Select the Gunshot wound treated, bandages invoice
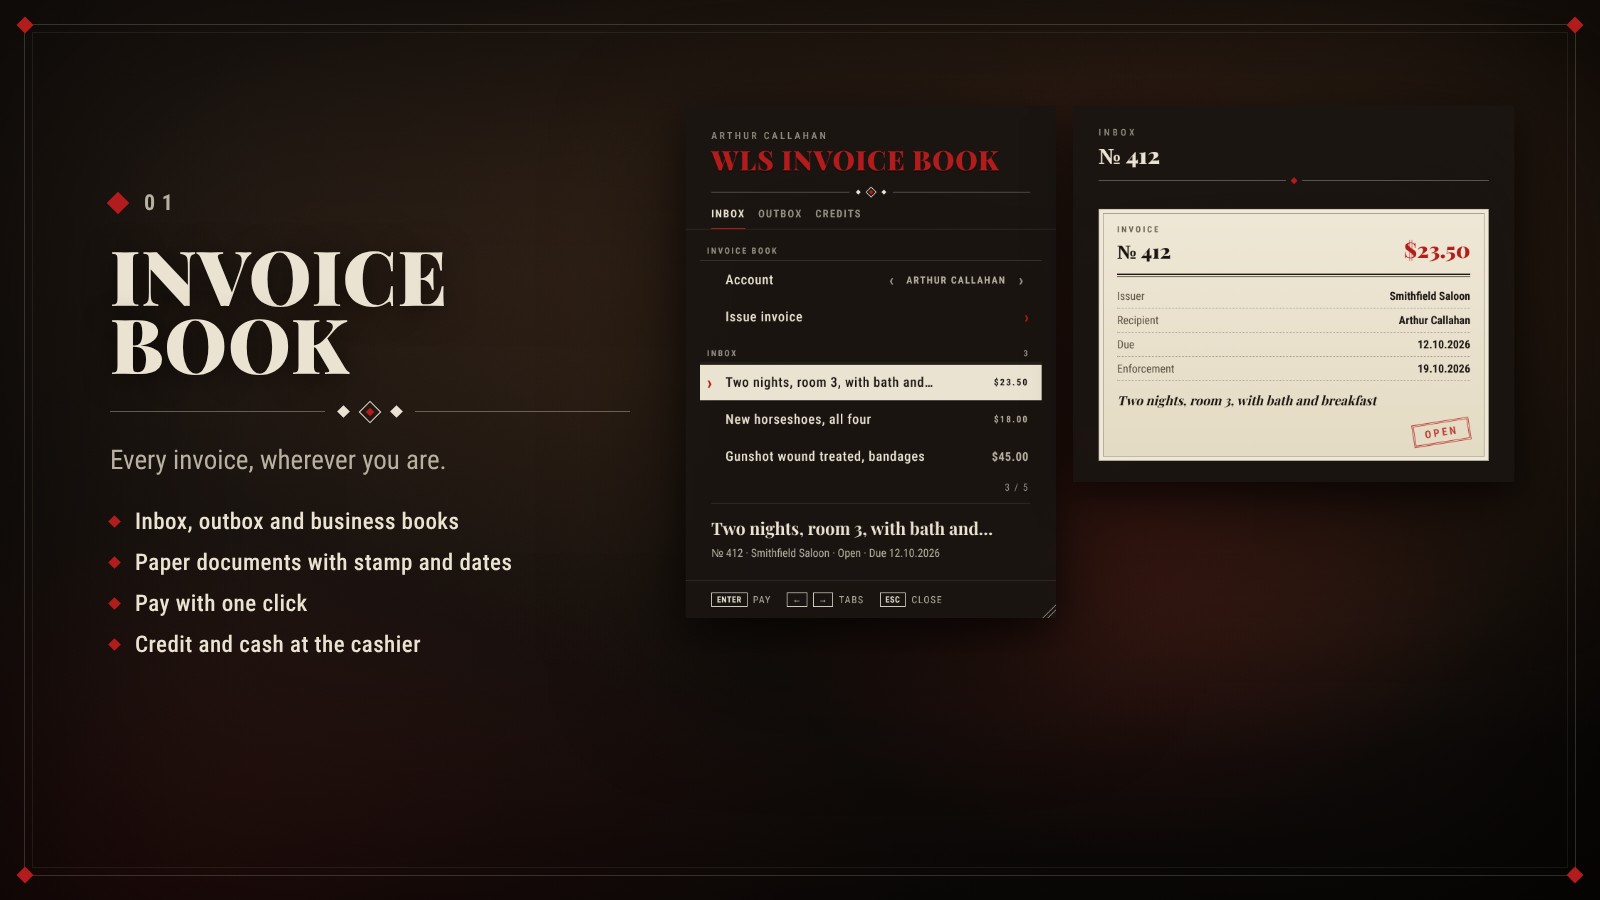The width and height of the screenshot is (1600, 900). tap(870, 456)
